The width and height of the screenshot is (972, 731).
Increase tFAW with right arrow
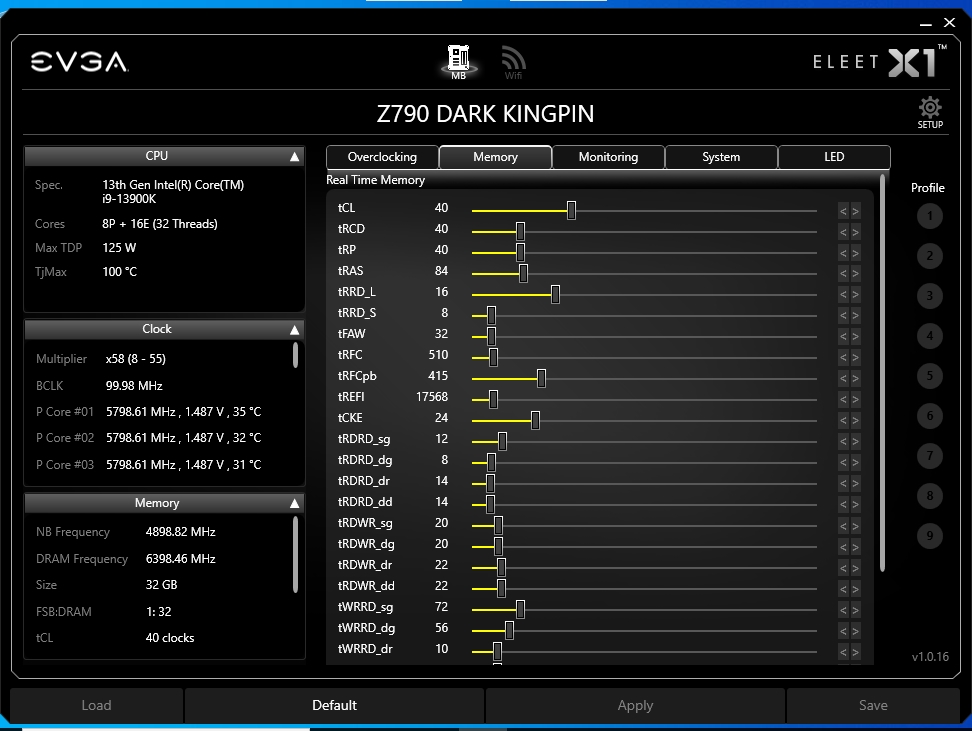[x=855, y=337]
